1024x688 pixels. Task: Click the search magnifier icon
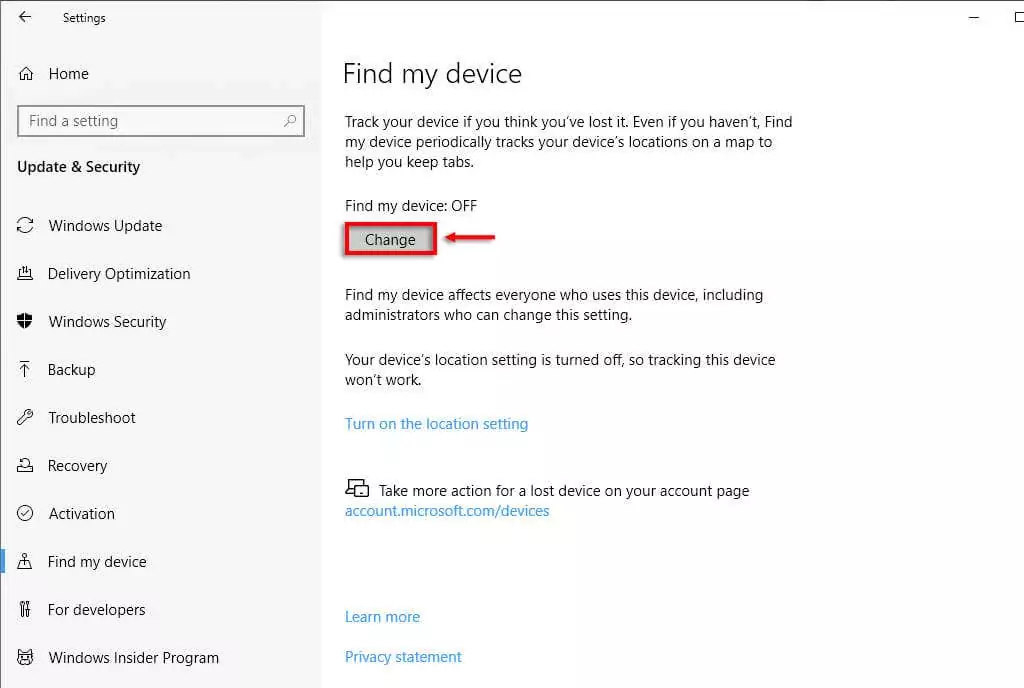click(x=290, y=121)
